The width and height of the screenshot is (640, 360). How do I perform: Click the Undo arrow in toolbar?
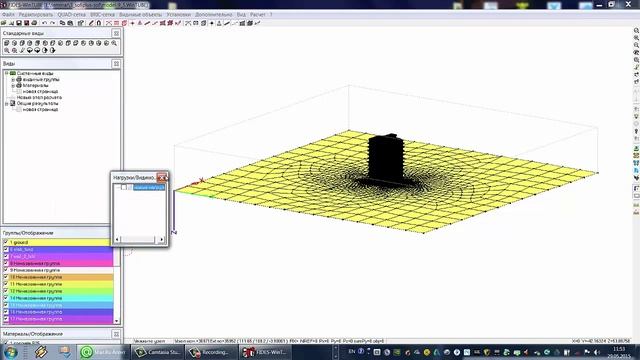coord(44,23)
